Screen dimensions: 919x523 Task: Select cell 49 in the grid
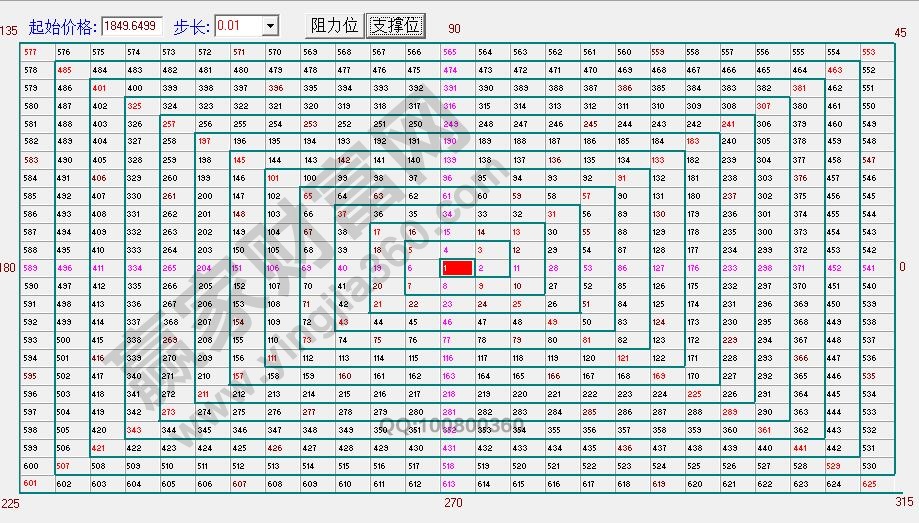pyautogui.click(x=552, y=322)
